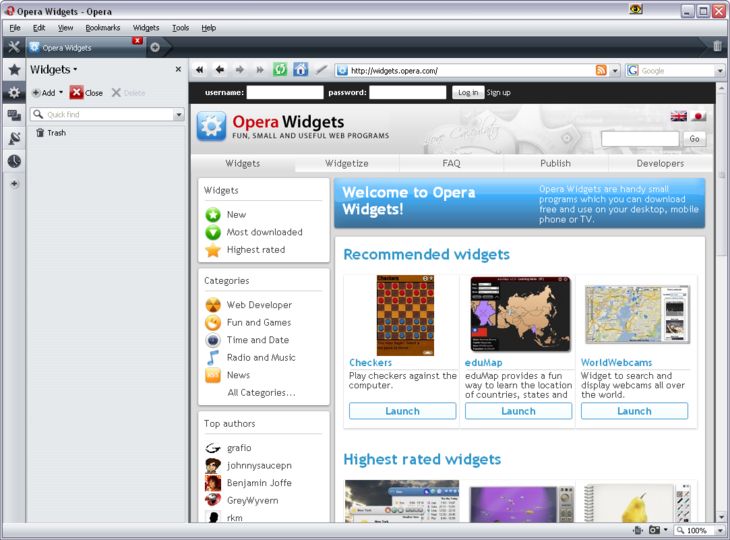
Task: Expand the camera icon dropdown arrow in status bar
Action: pos(665,530)
